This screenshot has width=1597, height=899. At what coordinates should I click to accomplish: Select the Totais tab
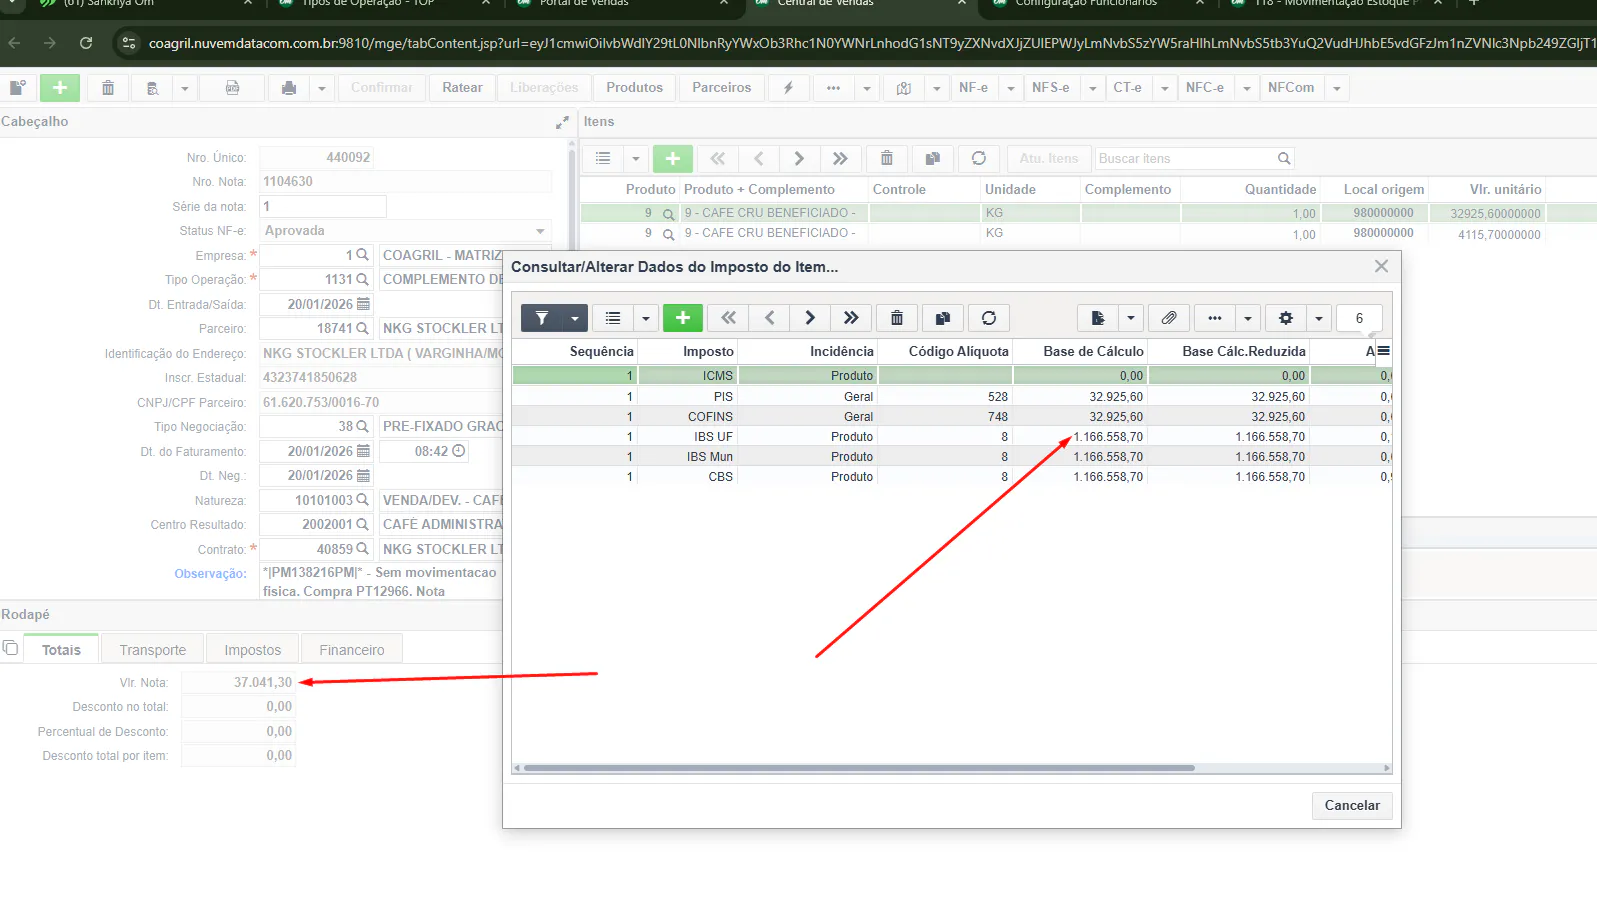pos(61,650)
